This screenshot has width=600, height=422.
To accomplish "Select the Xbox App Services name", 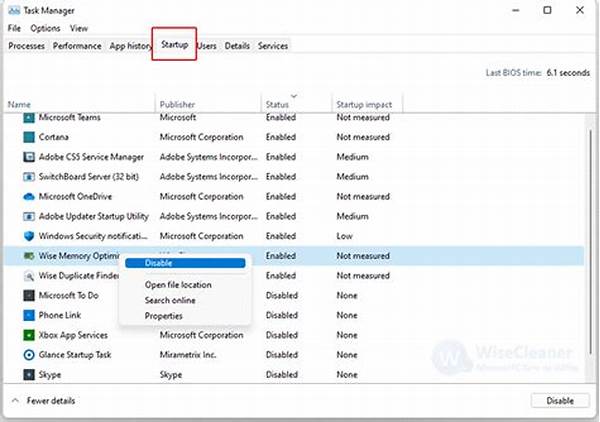I will pos(73,335).
